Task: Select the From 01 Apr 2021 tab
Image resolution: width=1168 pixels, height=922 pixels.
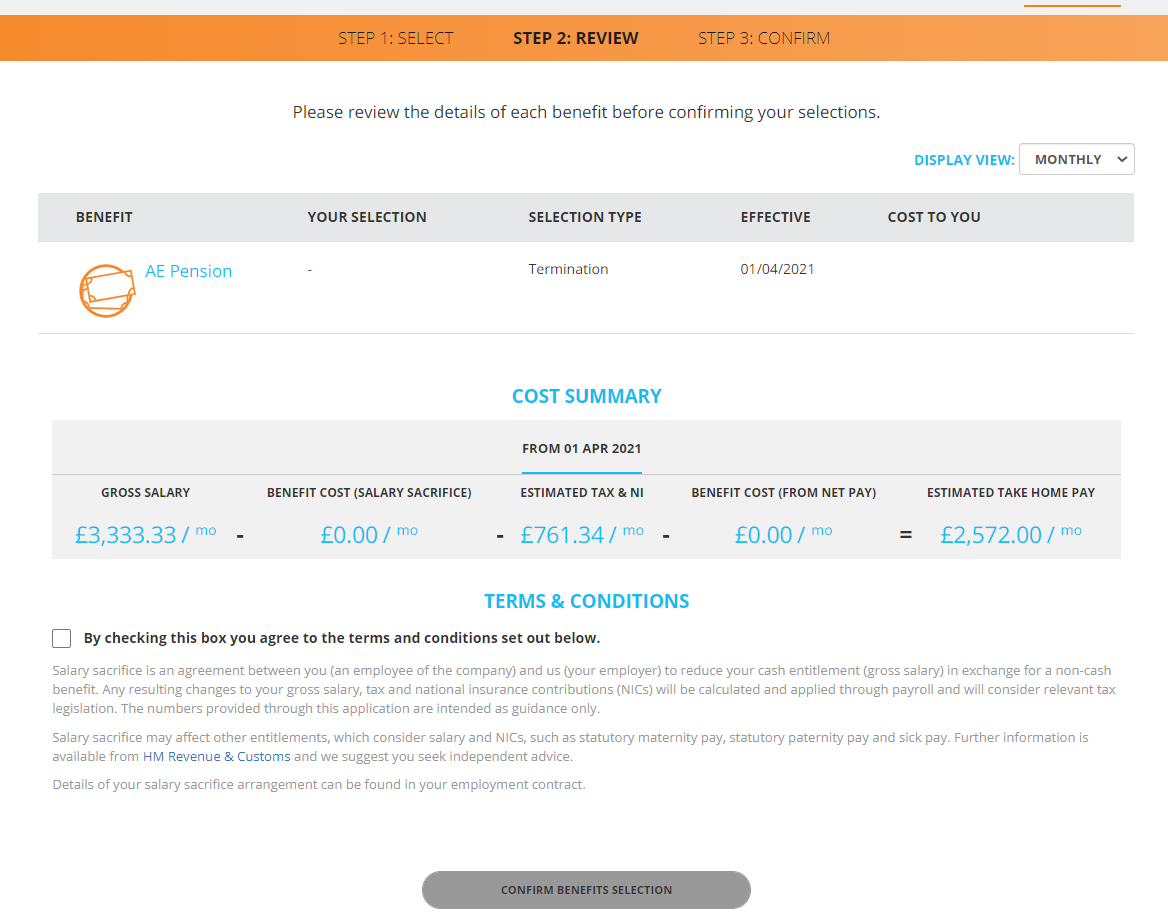Action: 582,449
